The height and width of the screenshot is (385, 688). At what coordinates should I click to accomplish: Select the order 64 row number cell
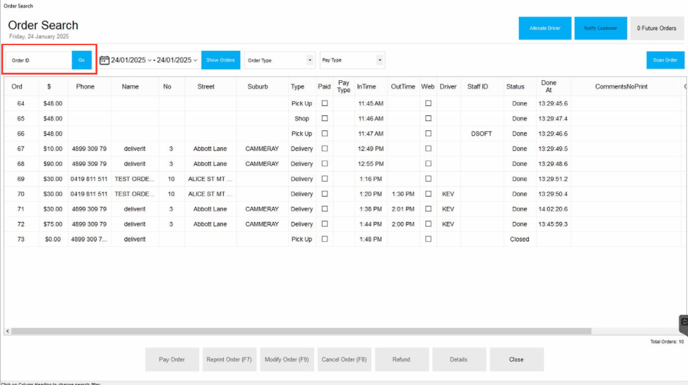[x=21, y=104]
